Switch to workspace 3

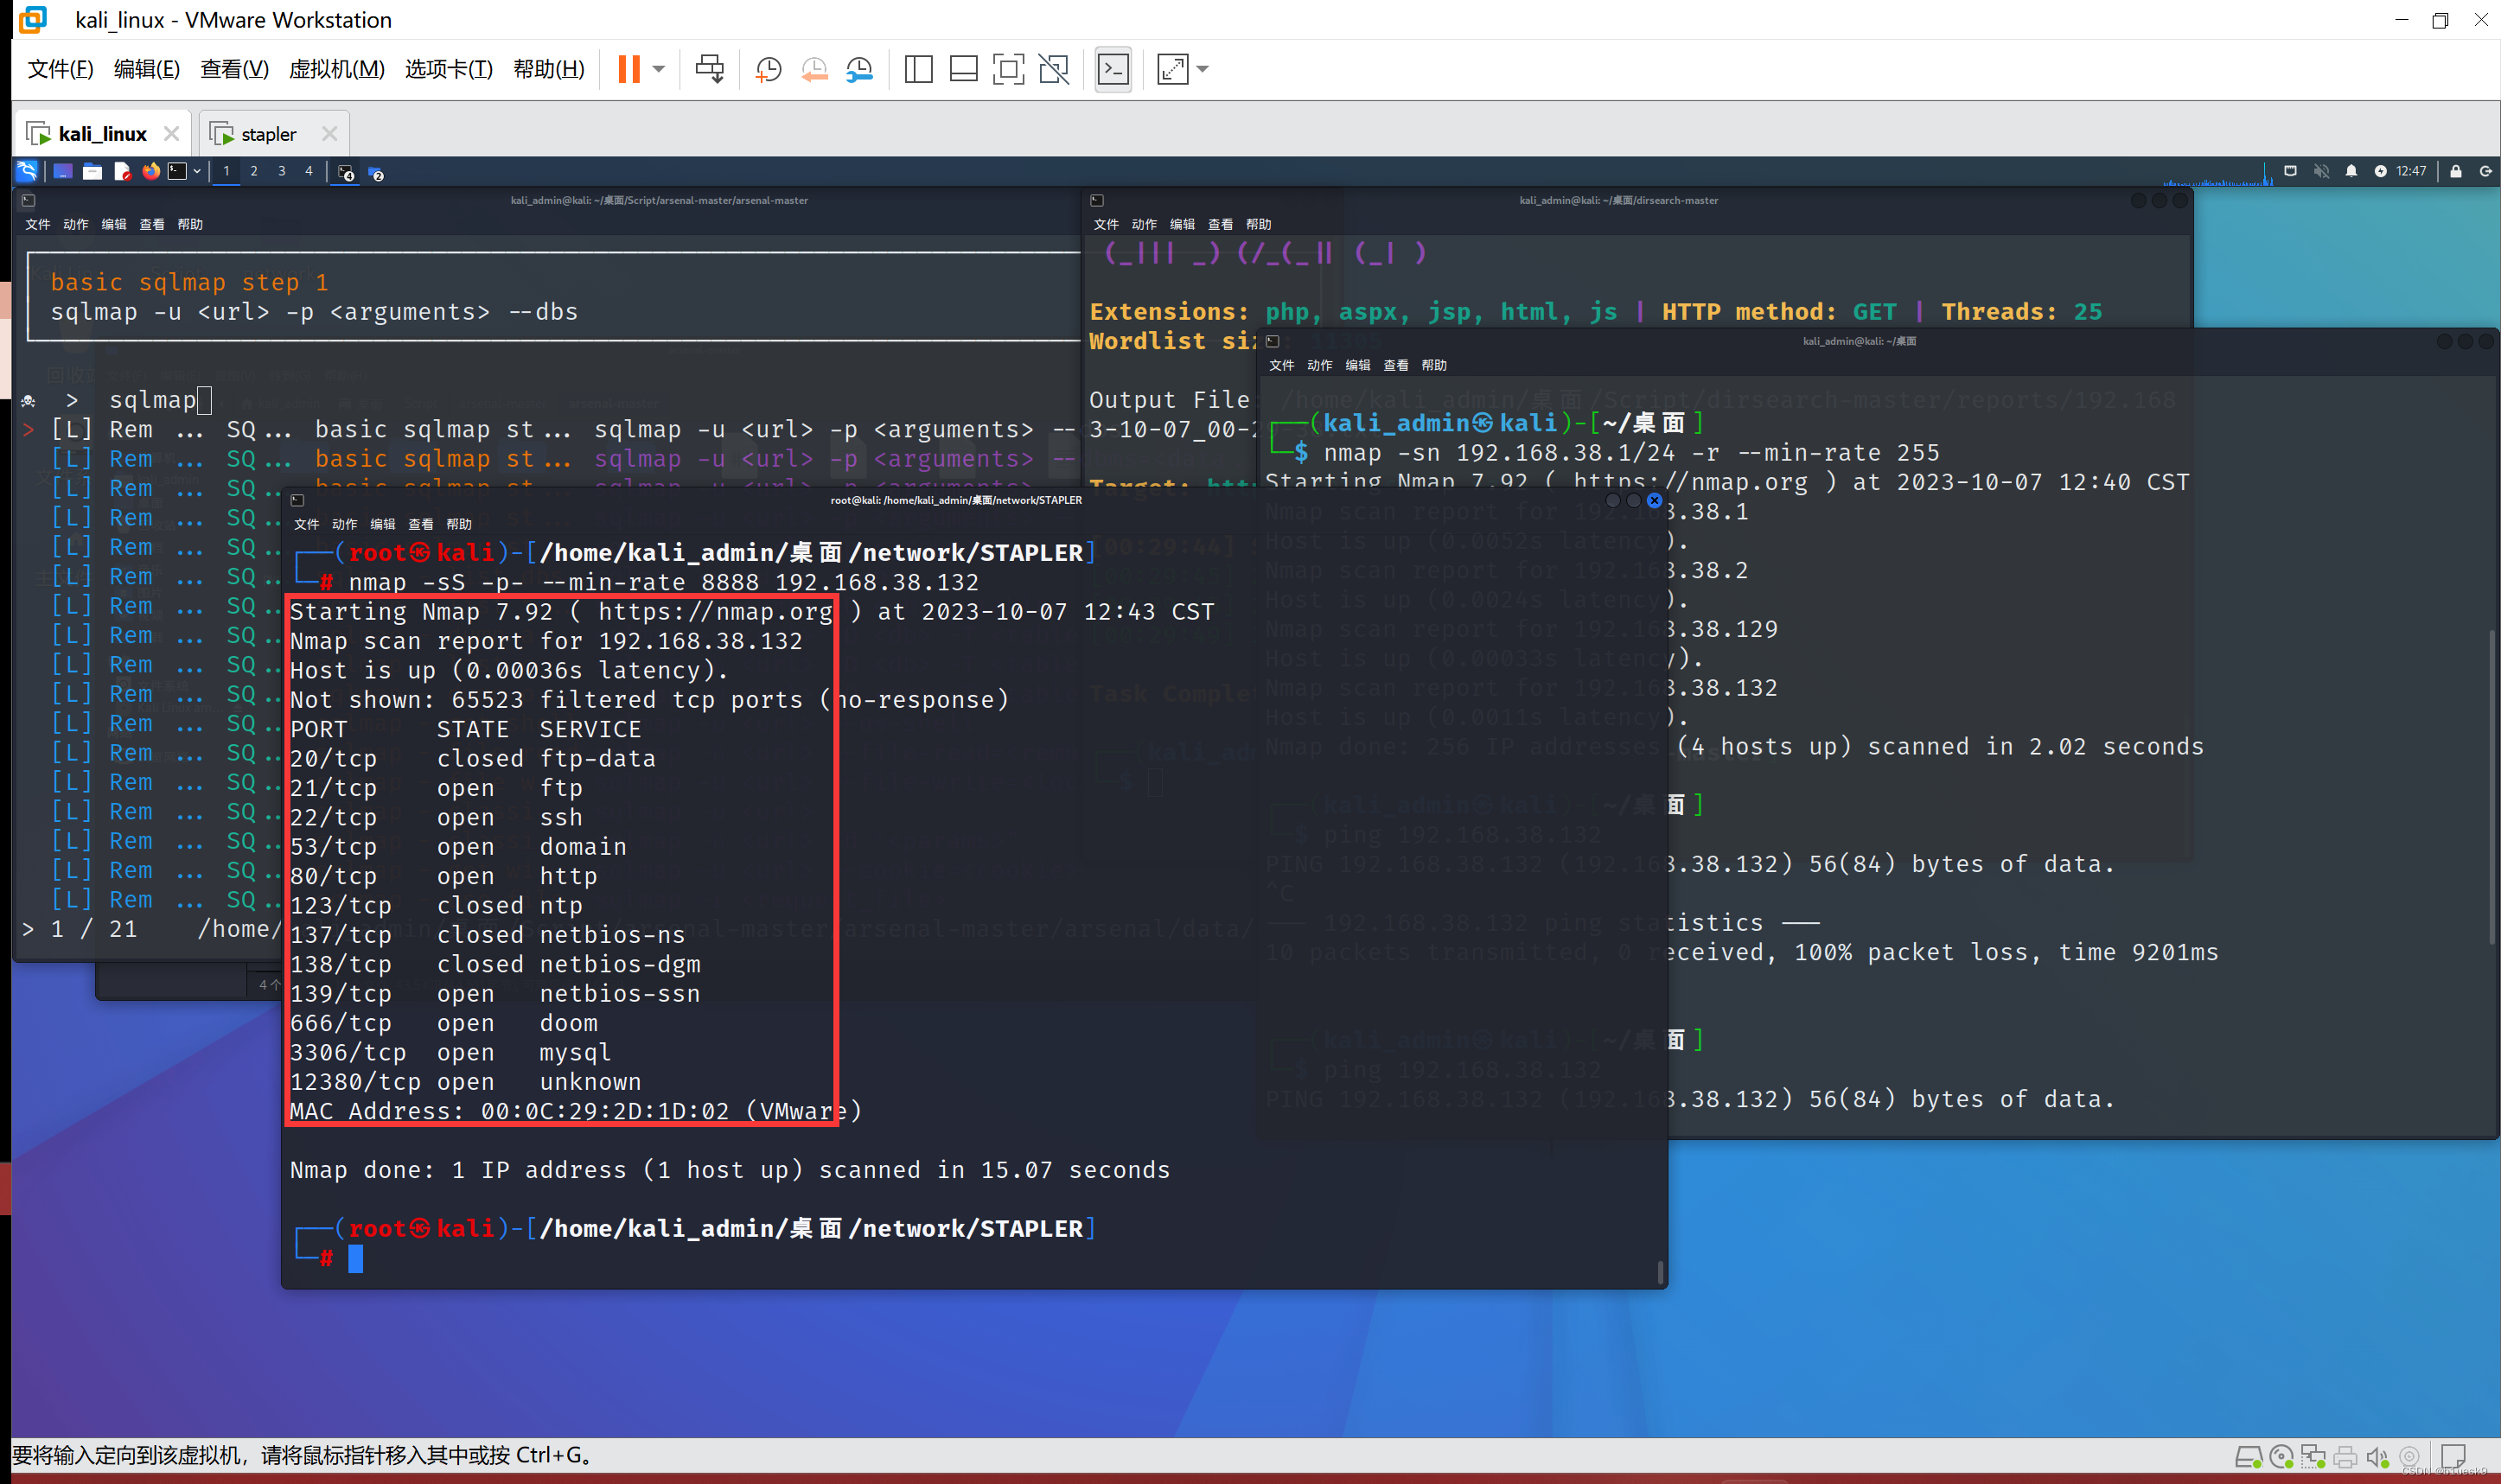(281, 171)
